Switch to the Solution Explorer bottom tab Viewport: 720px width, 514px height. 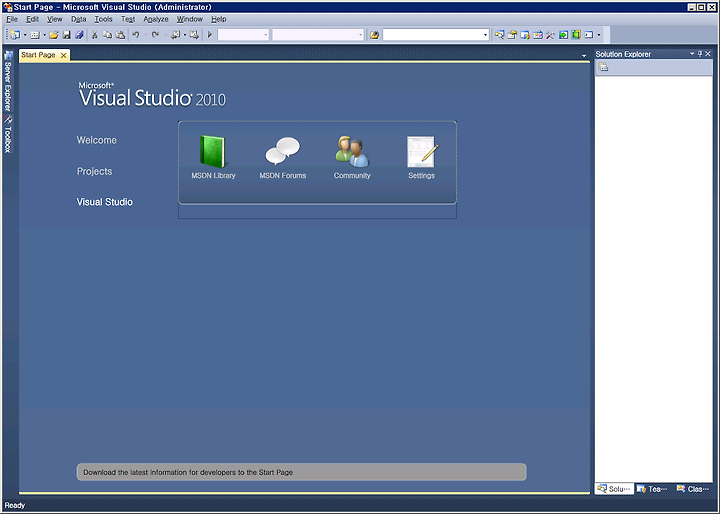pos(614,489)
